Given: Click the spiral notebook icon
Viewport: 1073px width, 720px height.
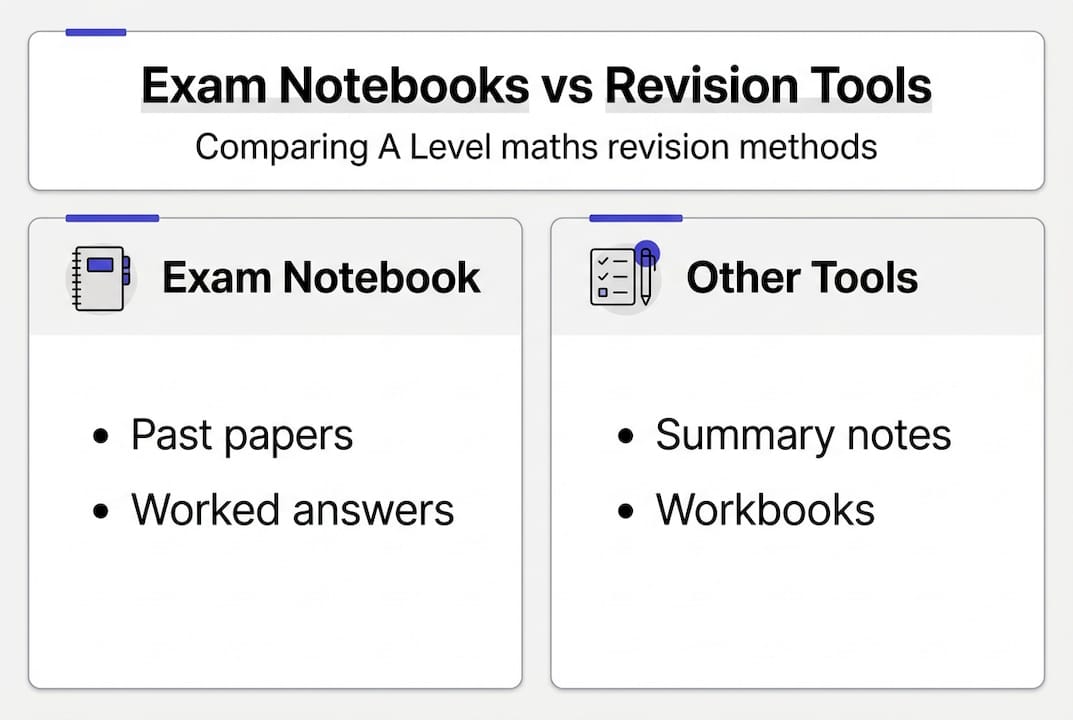Looking at the screenshot, I should click(x=99, y=278).
